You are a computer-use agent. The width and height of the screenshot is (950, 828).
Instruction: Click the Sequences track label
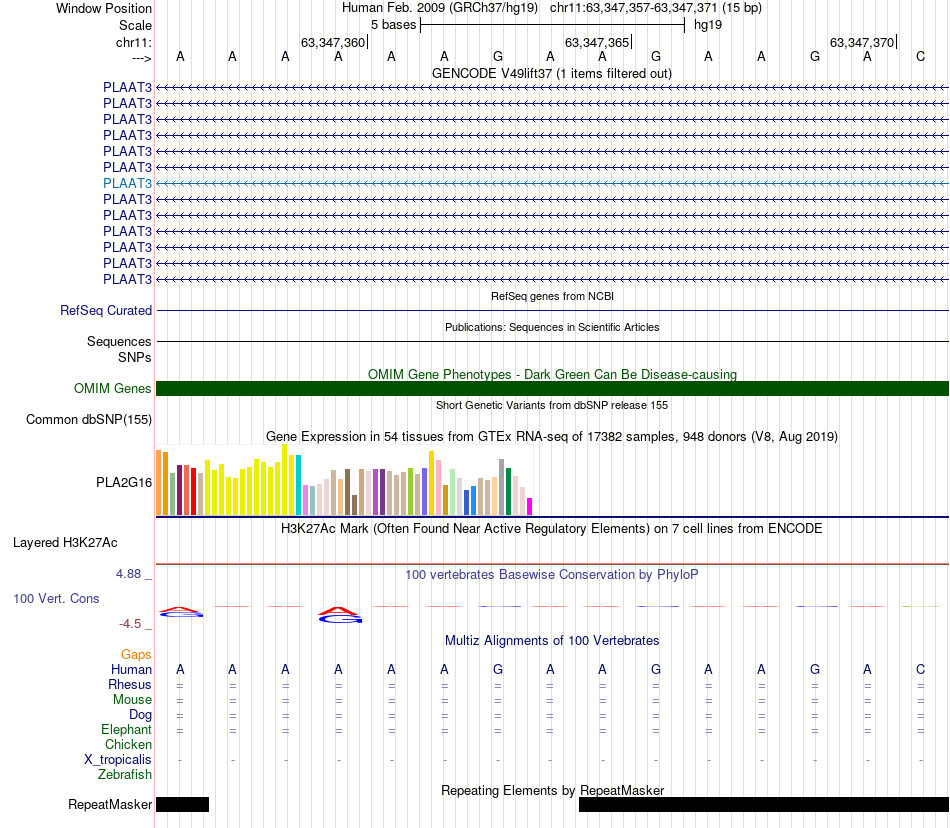click(119, 341)
